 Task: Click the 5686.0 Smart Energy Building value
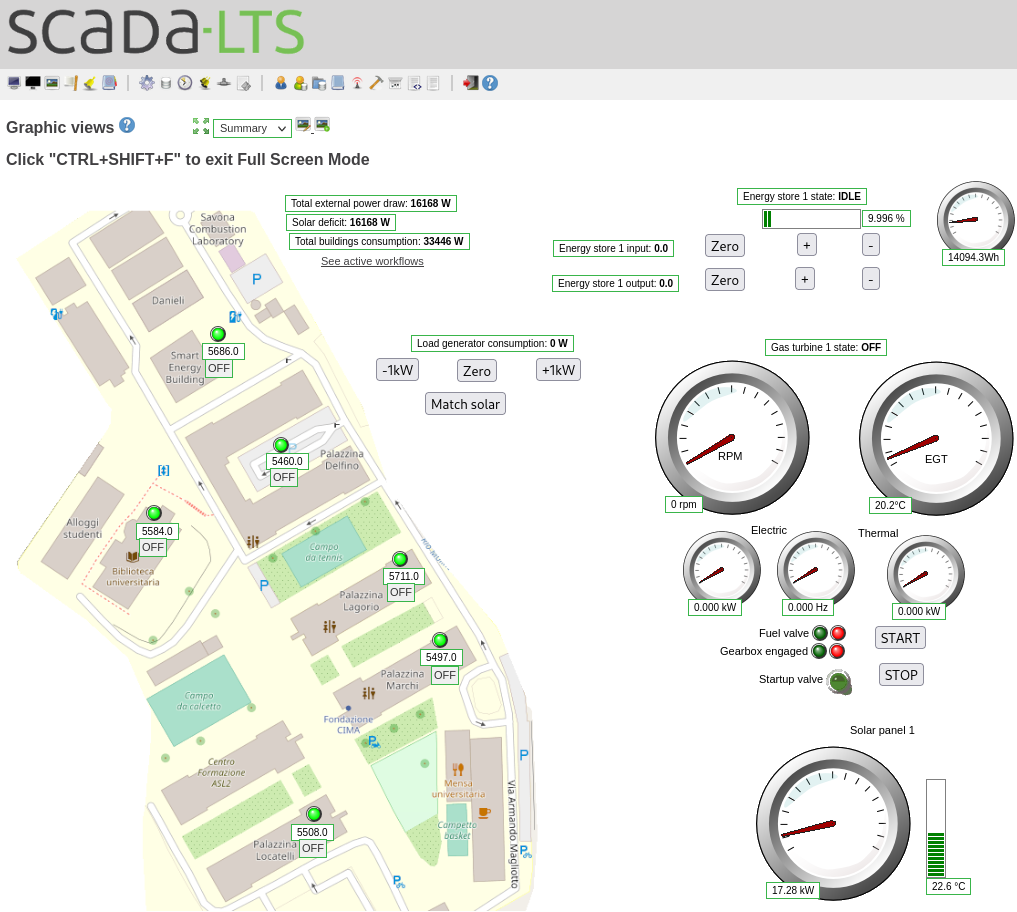(223, 352)
